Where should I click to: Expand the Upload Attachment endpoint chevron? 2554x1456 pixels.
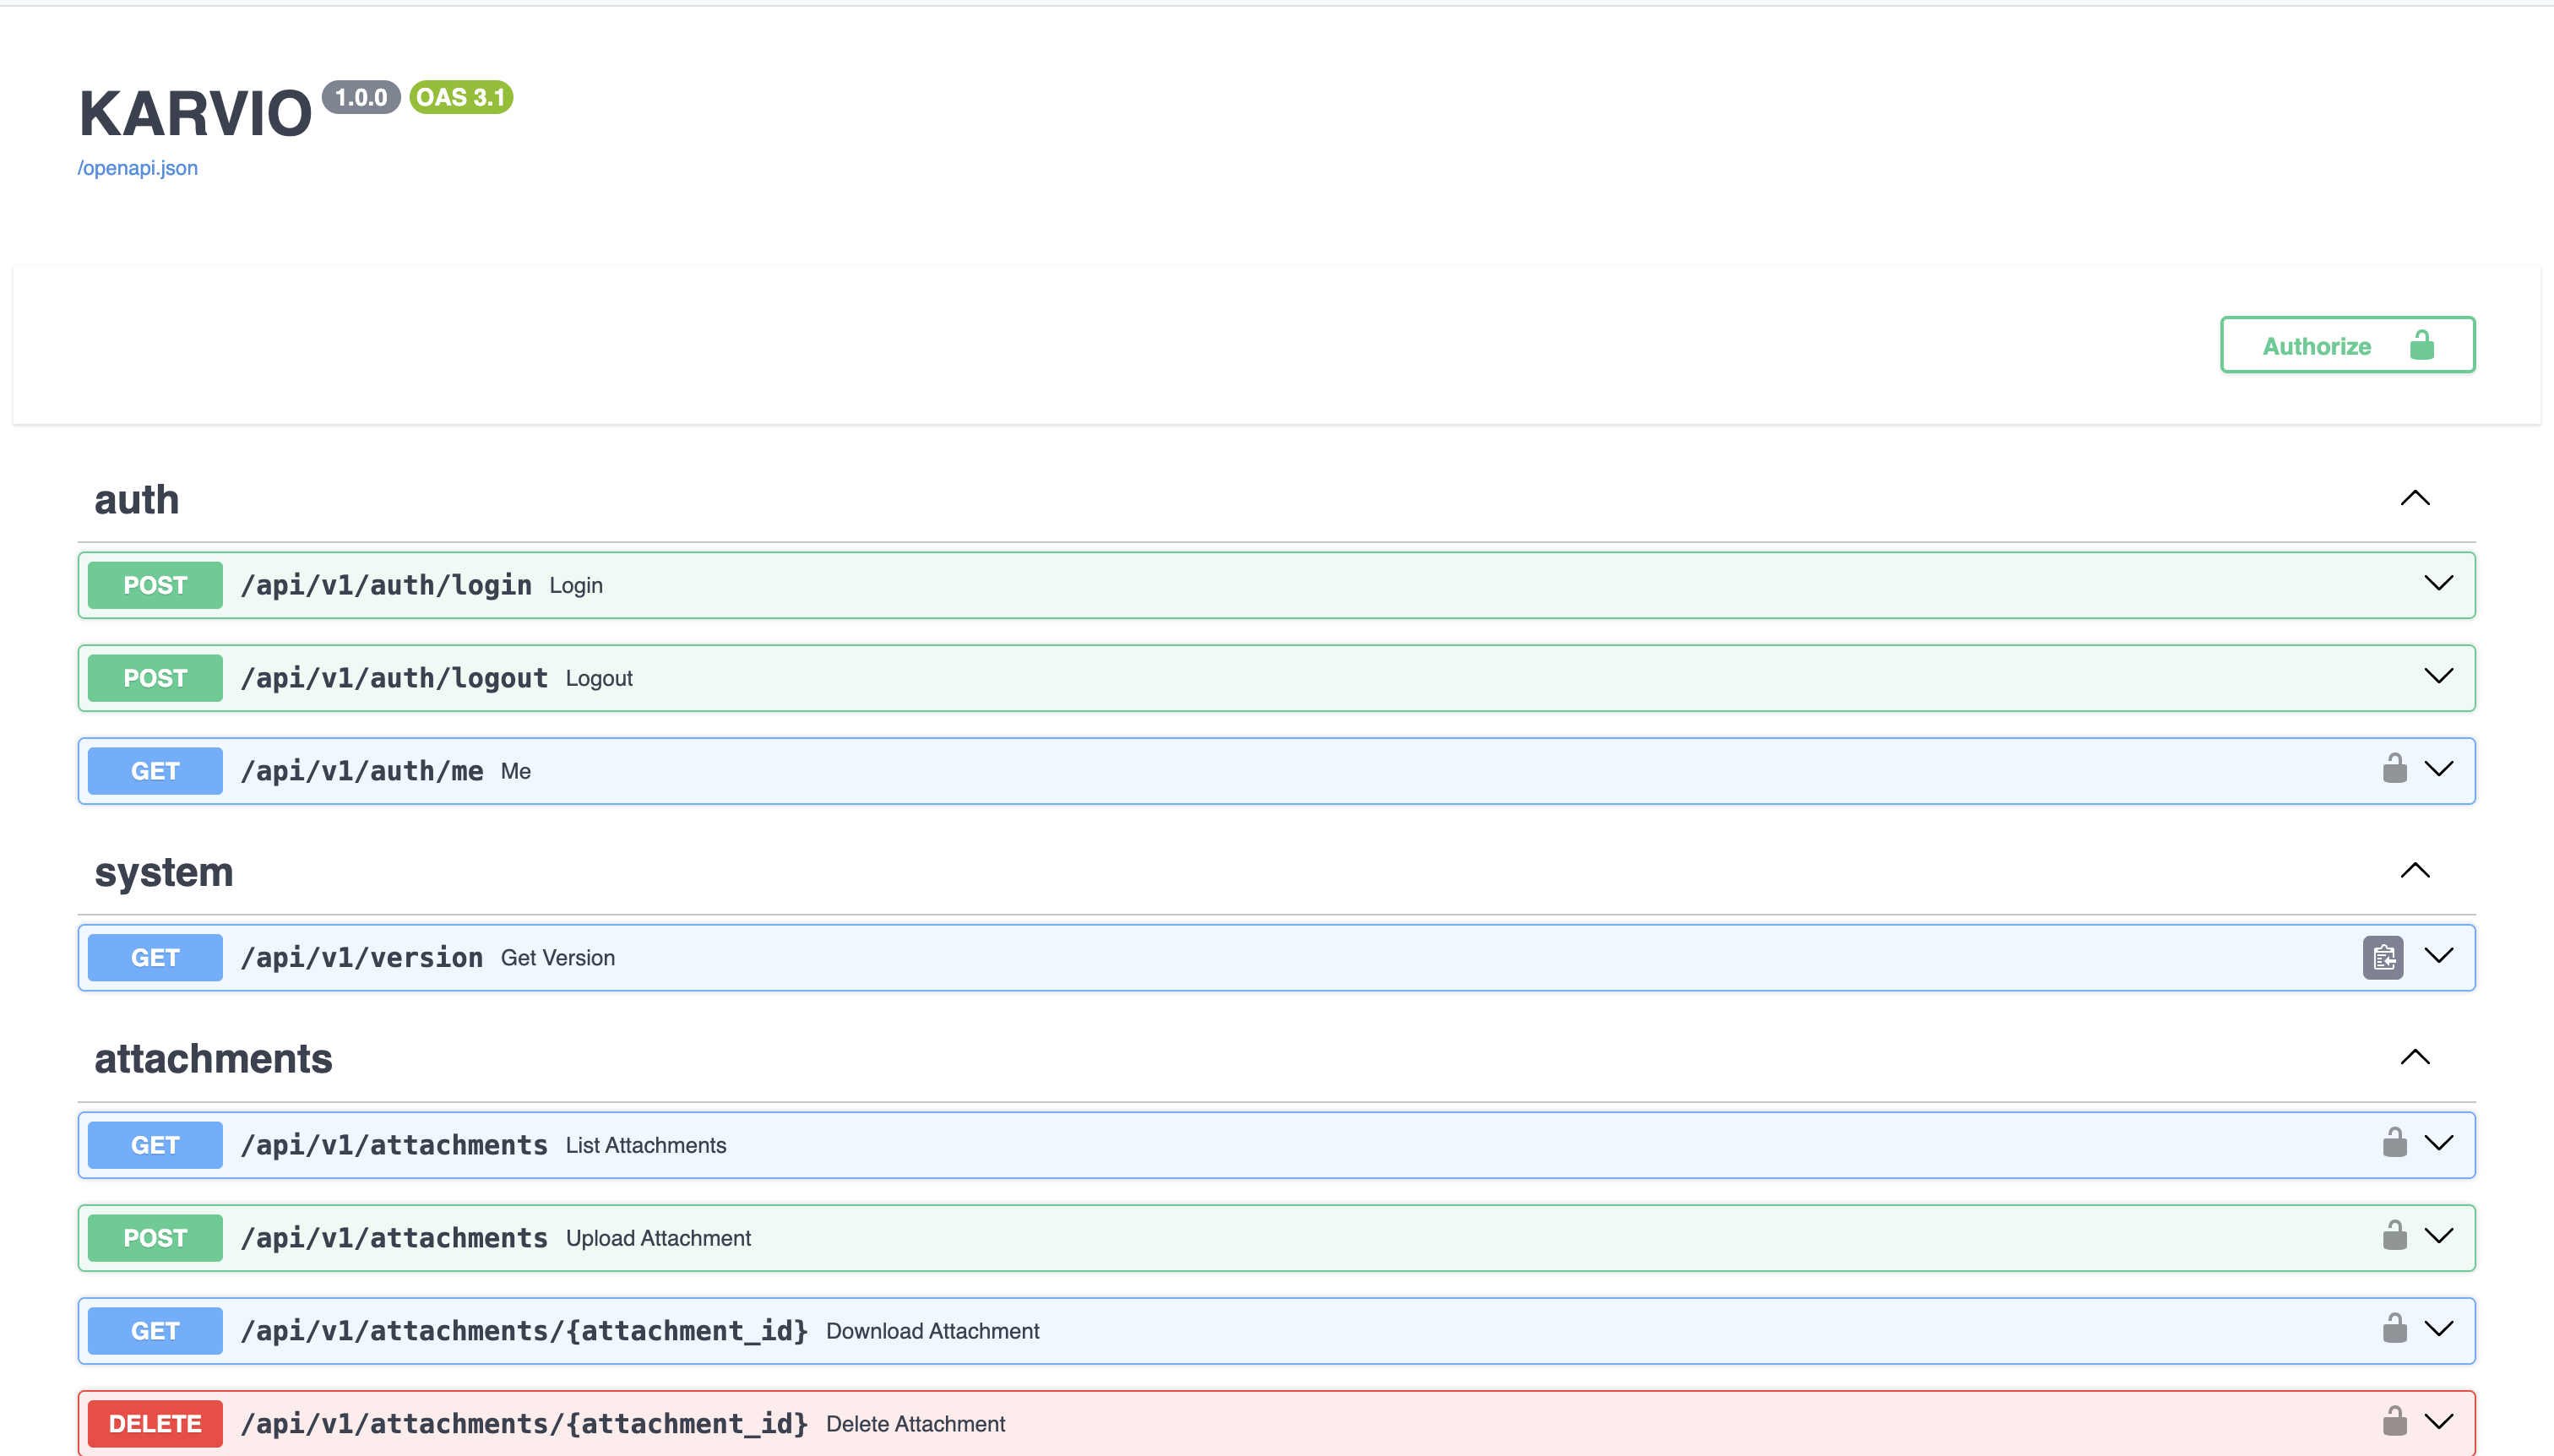tap(2439, 1236)
